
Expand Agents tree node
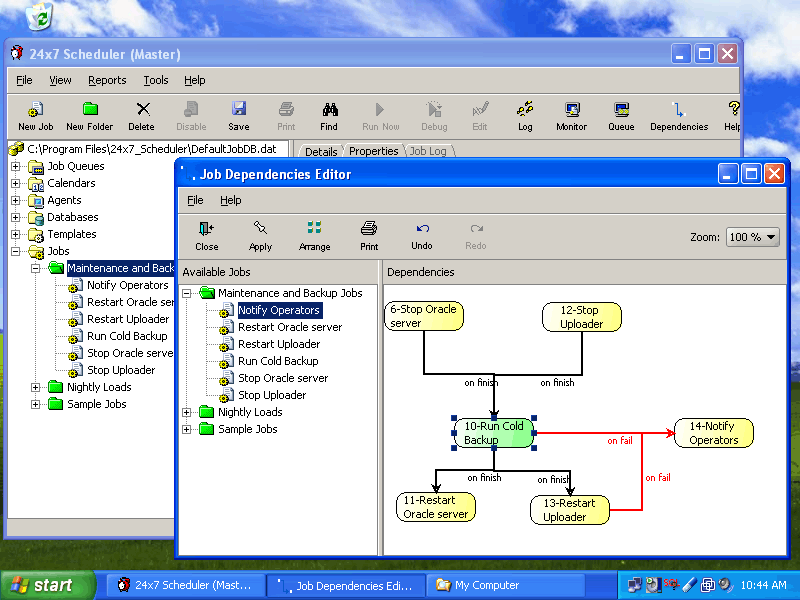click(x=16, y=201)
